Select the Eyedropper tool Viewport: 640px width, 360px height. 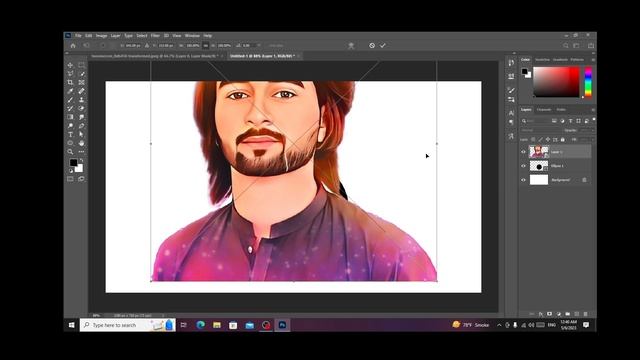(70, 91)
